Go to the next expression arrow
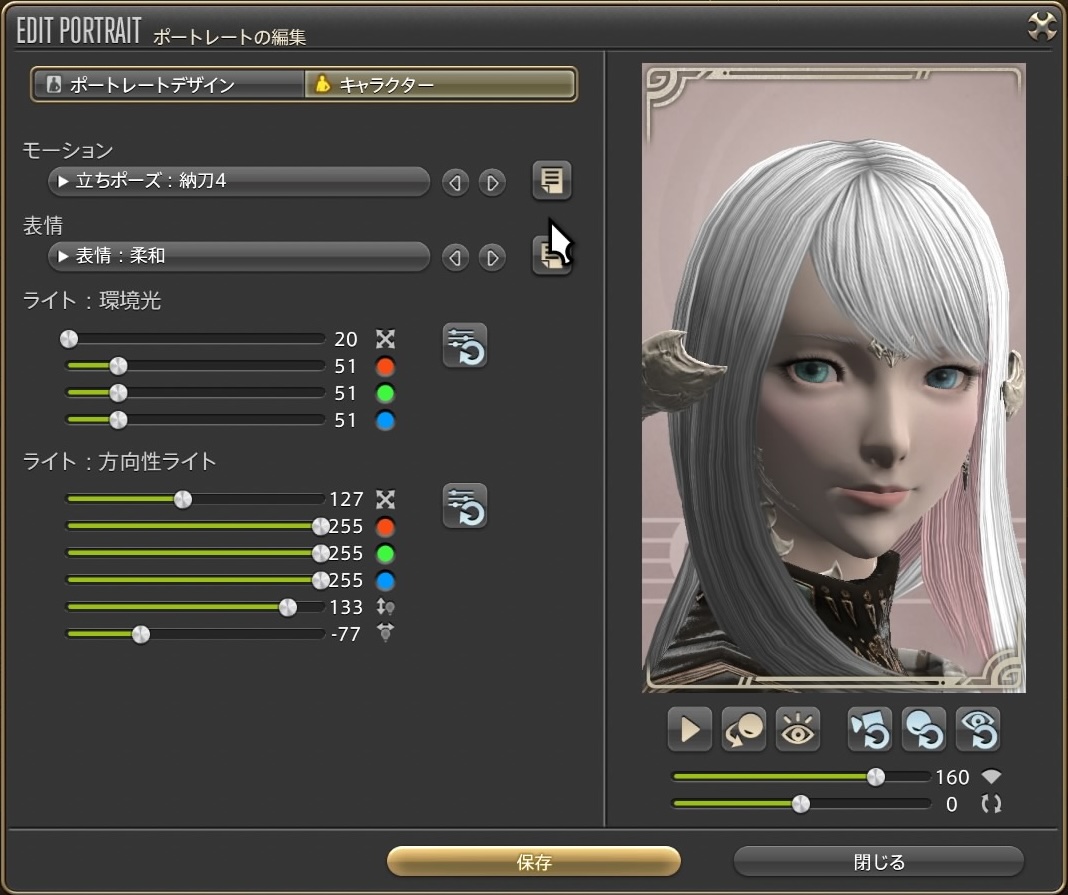The height and width of the screenshot is (895, 1068). pos(491,257)
